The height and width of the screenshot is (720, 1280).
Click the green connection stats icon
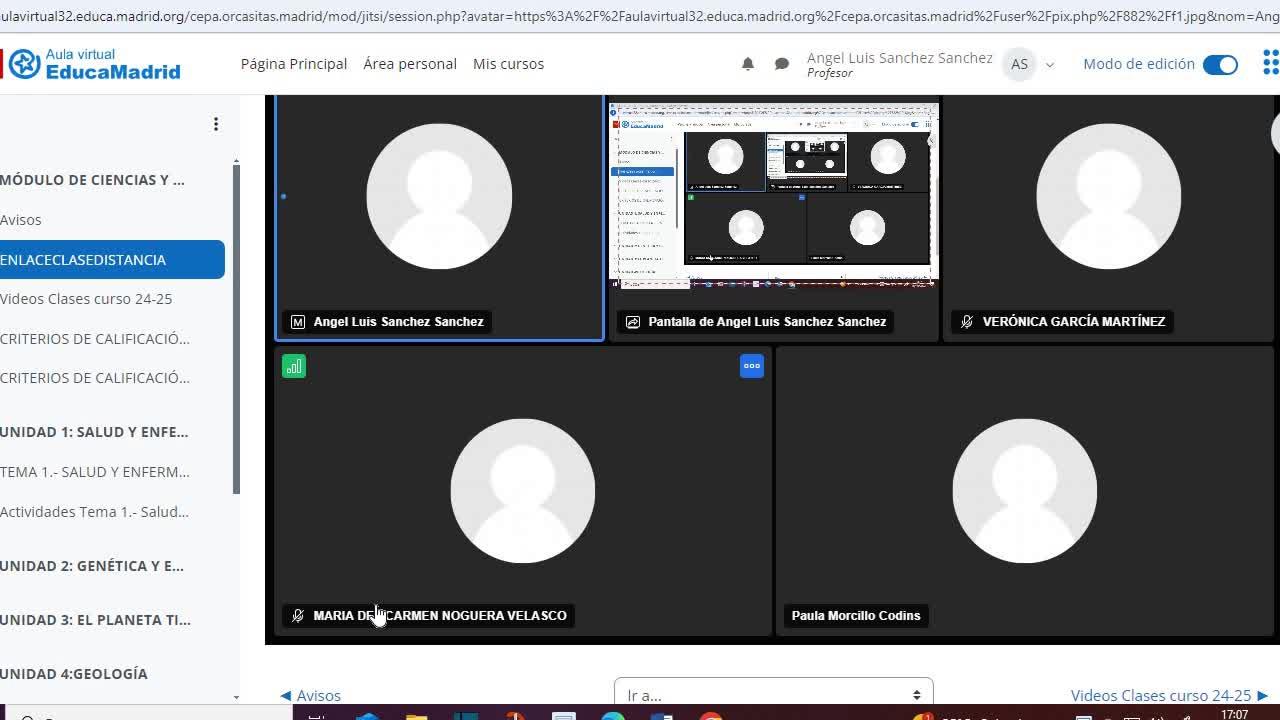[294, 367]
